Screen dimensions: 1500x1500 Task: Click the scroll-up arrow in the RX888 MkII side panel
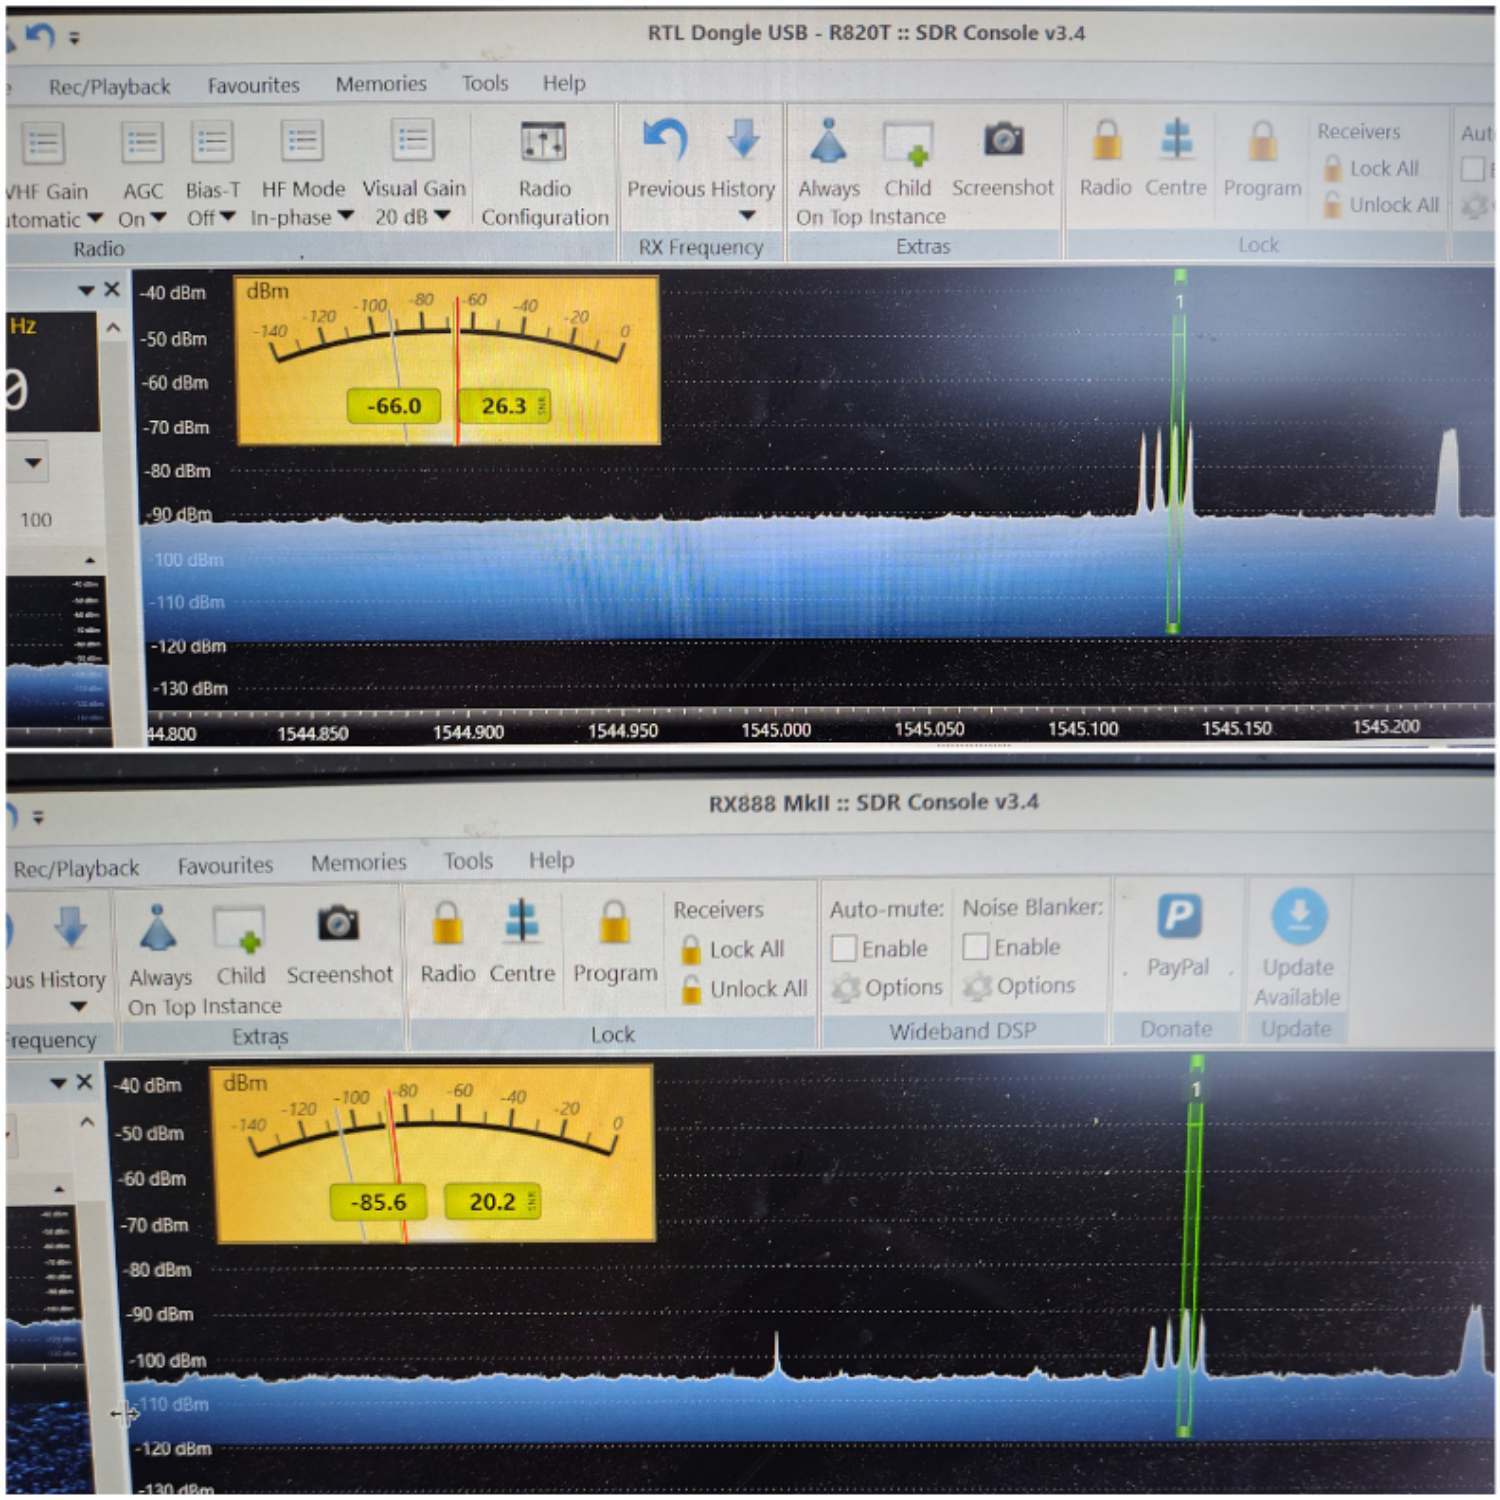[87, 1122]
